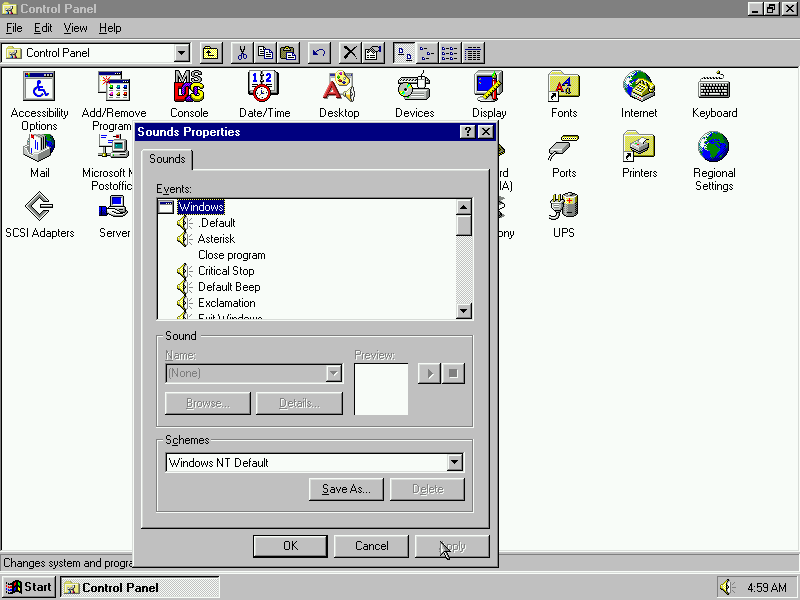The image size is (800, 600).
Task: Open the Printers icon
Action: pyautogui.click(x=639, y=148)
